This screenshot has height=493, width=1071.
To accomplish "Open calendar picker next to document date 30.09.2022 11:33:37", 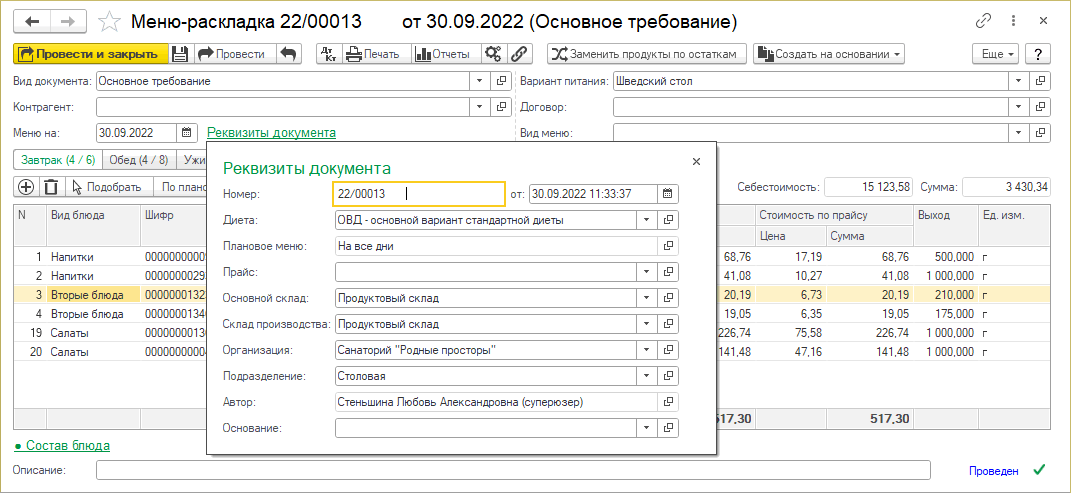I will 668,194.
